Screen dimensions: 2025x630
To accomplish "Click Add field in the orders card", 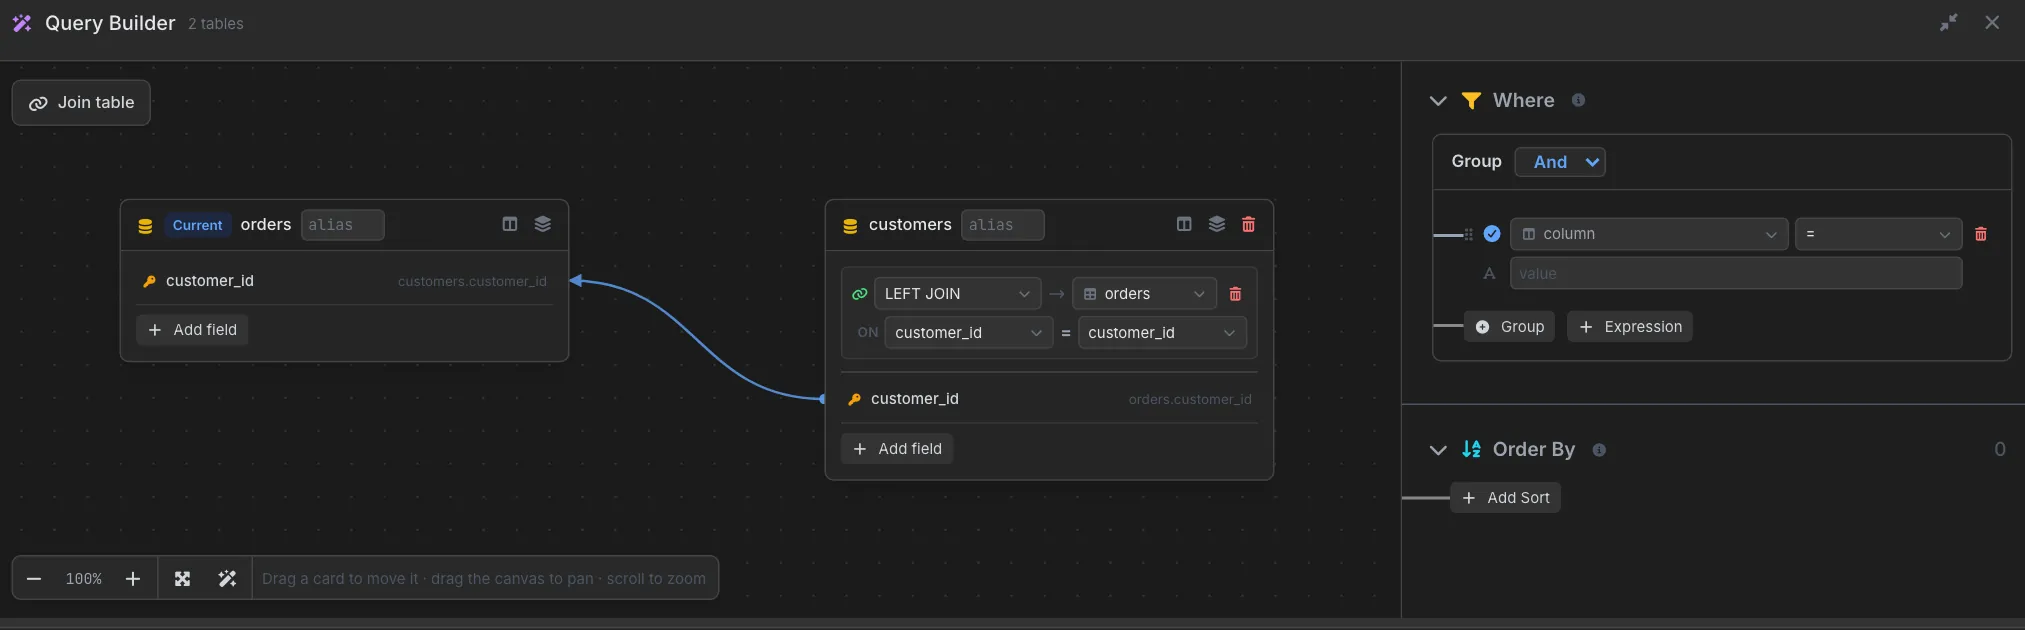I will 192,330.
